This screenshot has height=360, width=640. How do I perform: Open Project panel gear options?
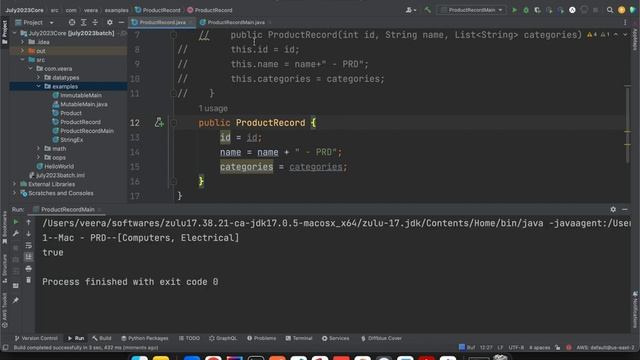click(109, 22)
